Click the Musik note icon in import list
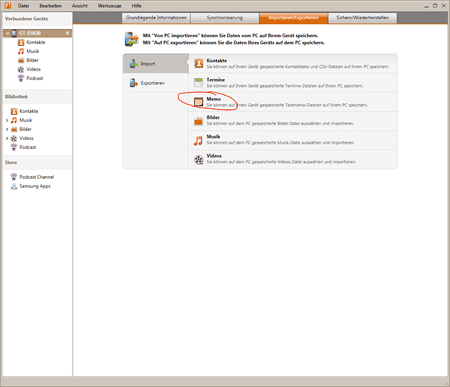Image resolution: width=450 pixels, height=387 pixels. (x=199, y=140)
